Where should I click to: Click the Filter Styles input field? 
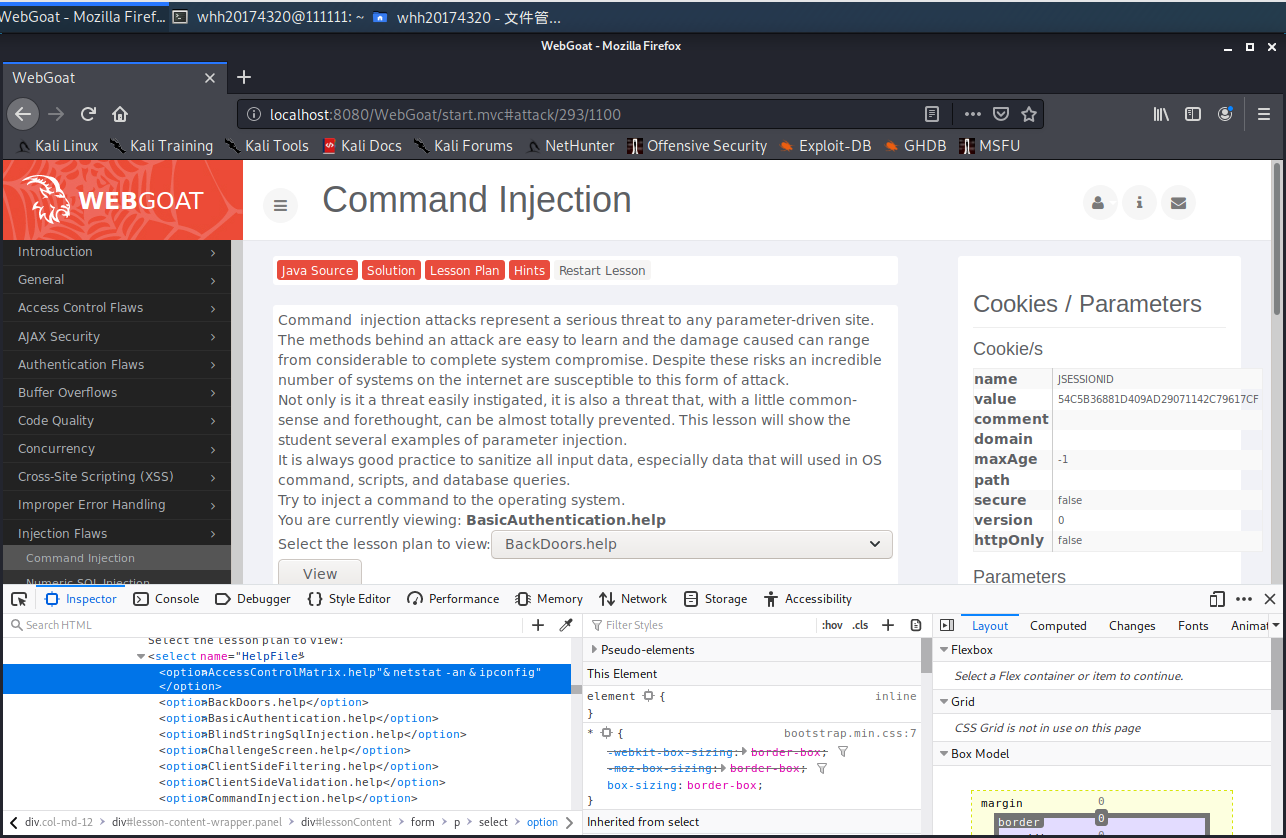point(700,625)
